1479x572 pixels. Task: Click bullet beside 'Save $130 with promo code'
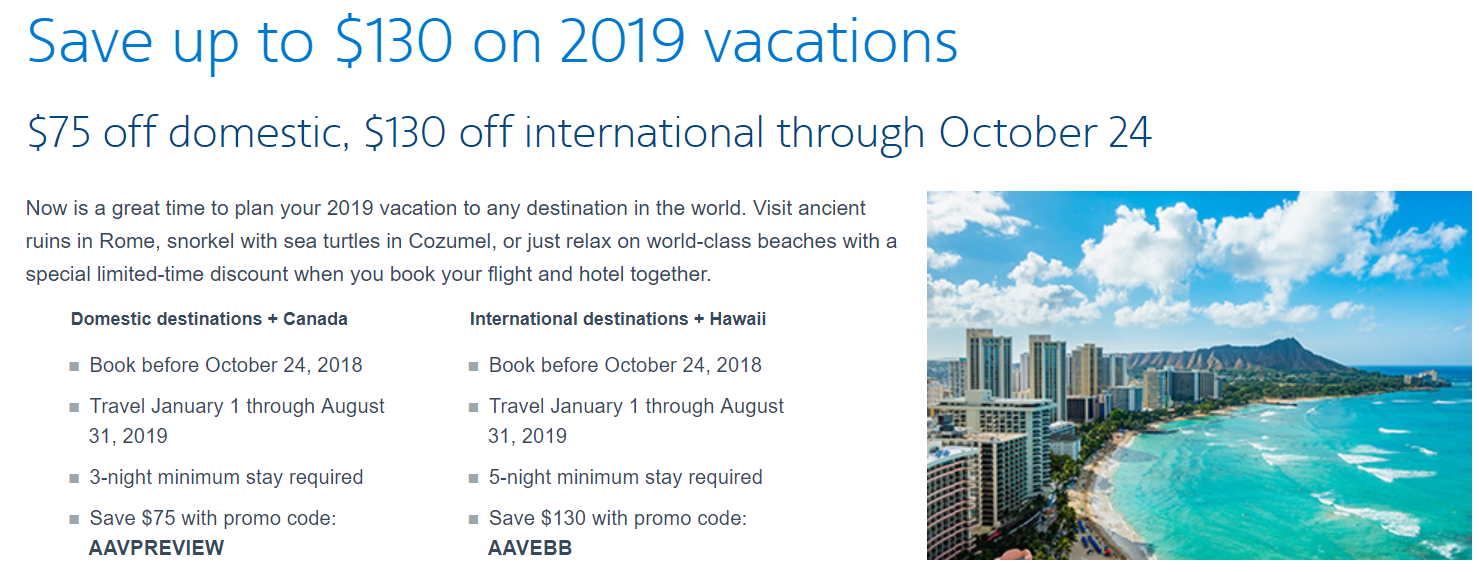(x=473, y=520)
